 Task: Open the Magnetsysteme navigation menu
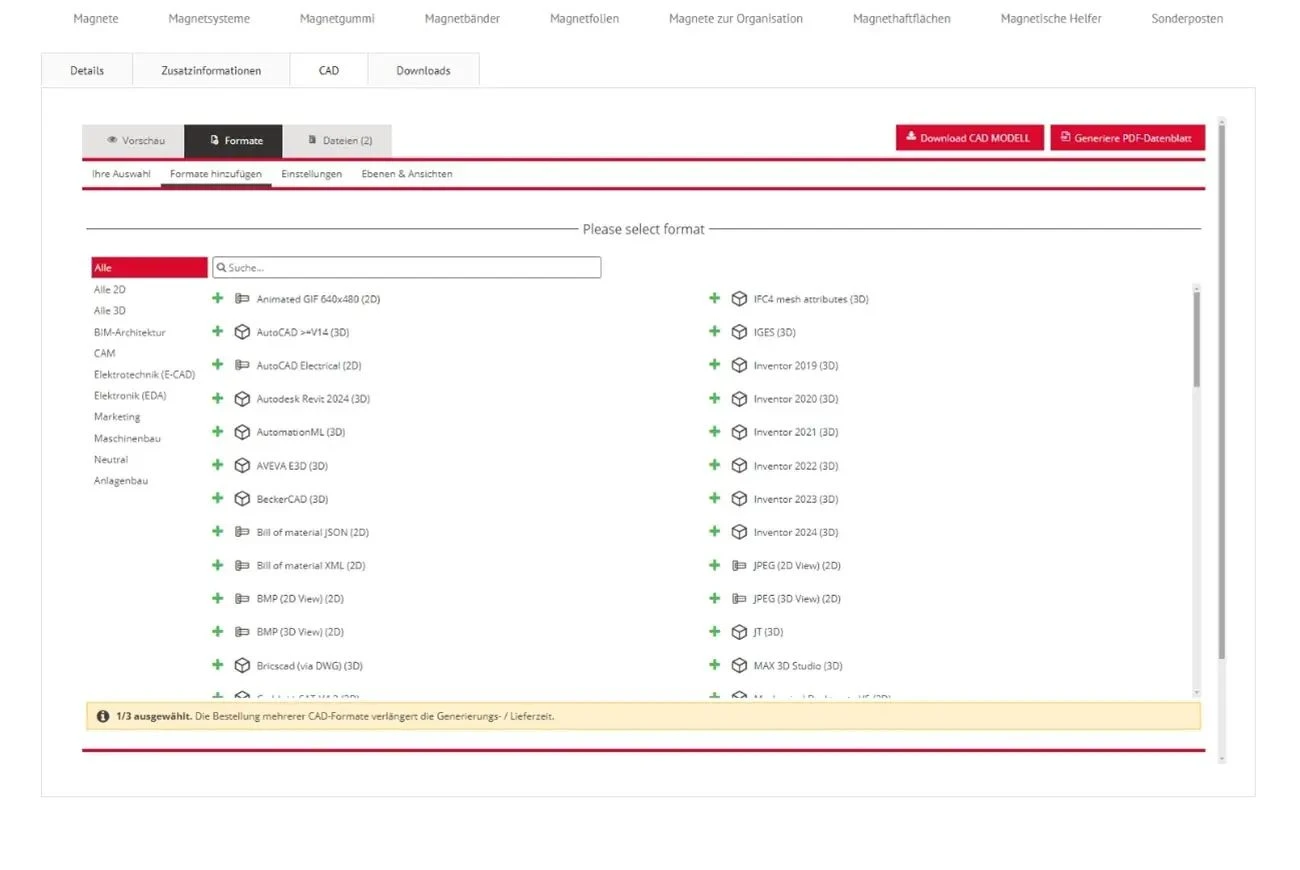[x=209, y=19]
